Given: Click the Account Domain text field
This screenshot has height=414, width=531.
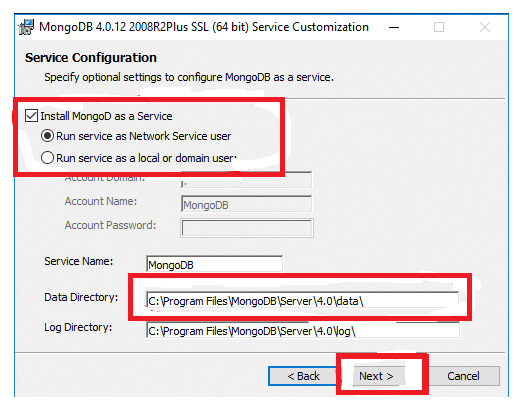Looking at the screenshot, I should click(x=247, y=181).
